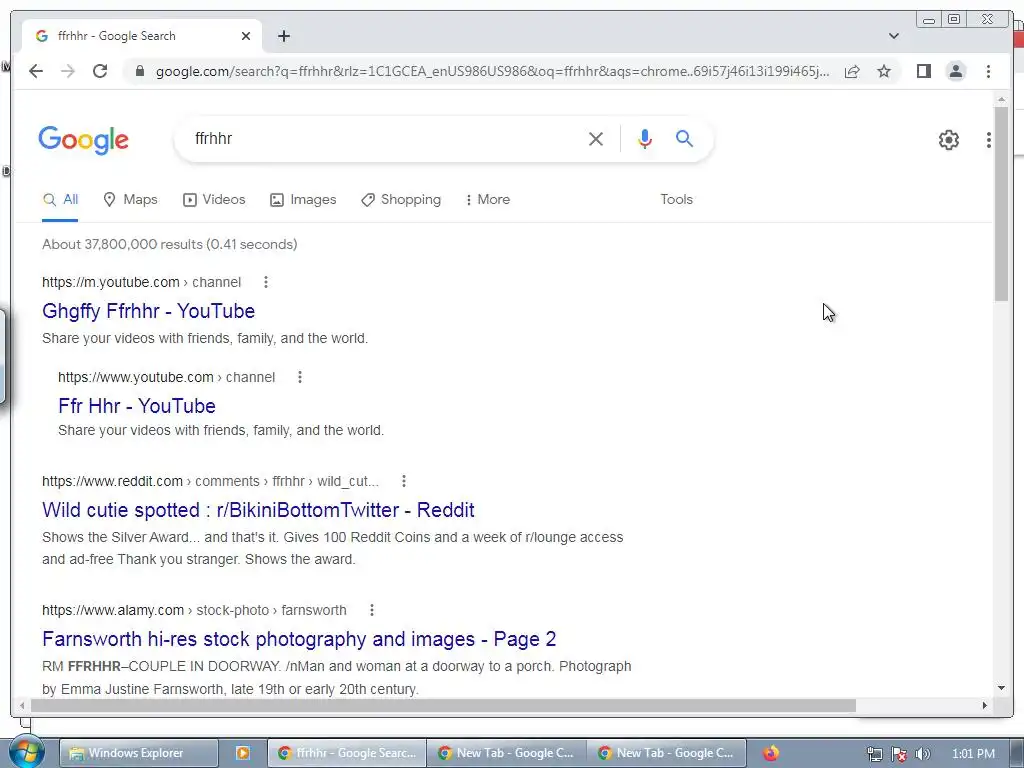The height and width of the screenshot is (768, 1024).
Task: Switch to the Videos tab
Action: (x=214, y=200)
